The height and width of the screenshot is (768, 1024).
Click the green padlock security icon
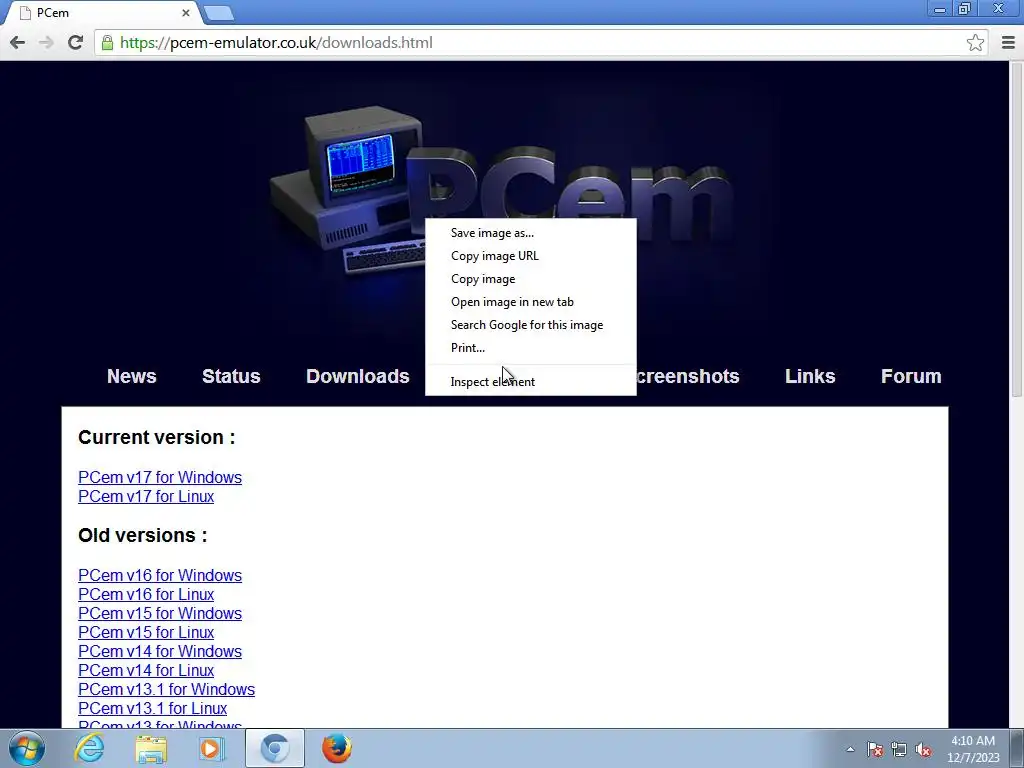click(x=107, y=42)
